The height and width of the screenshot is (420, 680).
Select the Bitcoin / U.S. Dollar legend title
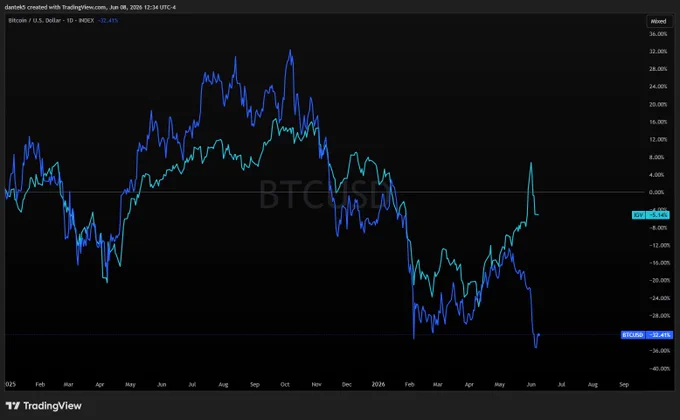[x=51, y=20]
